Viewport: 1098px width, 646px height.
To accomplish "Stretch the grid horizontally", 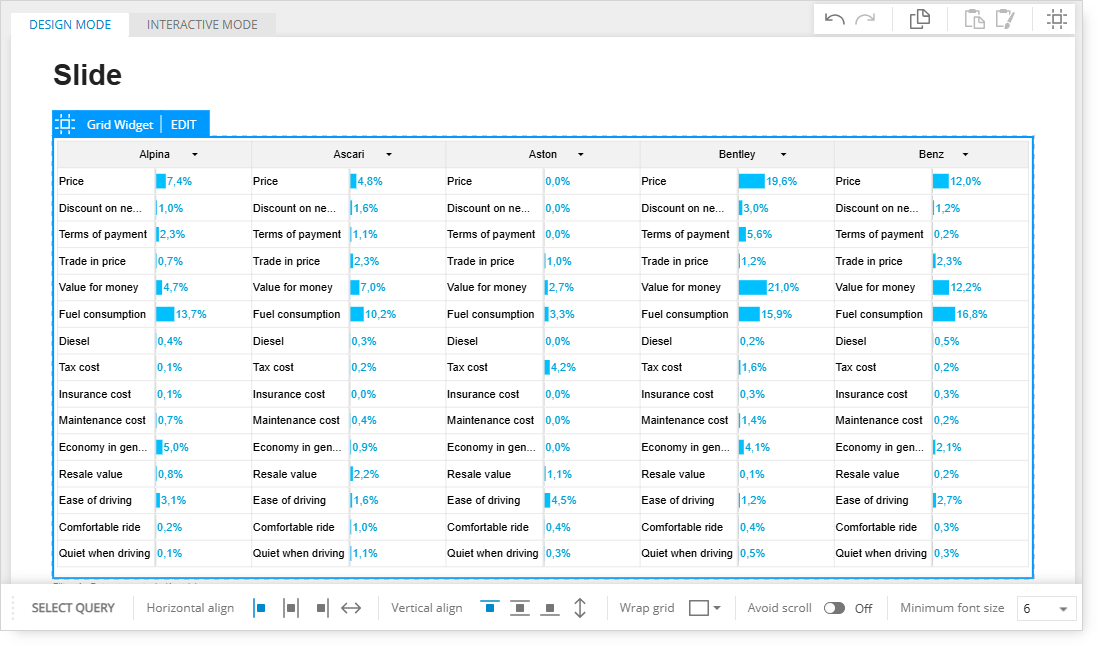I will (351, 608).
